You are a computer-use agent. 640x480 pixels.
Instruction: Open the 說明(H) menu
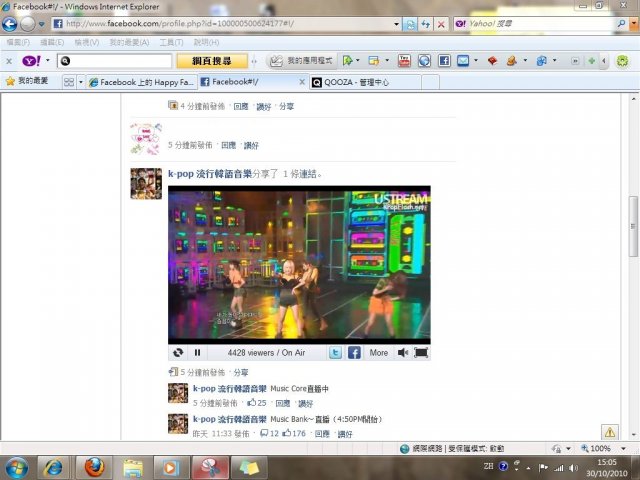click(206, 42)
